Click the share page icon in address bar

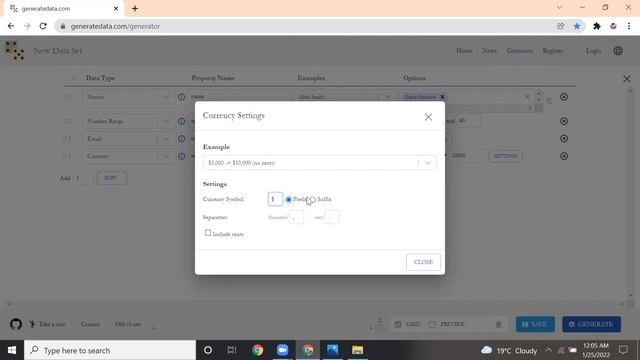tap(560, 26)
